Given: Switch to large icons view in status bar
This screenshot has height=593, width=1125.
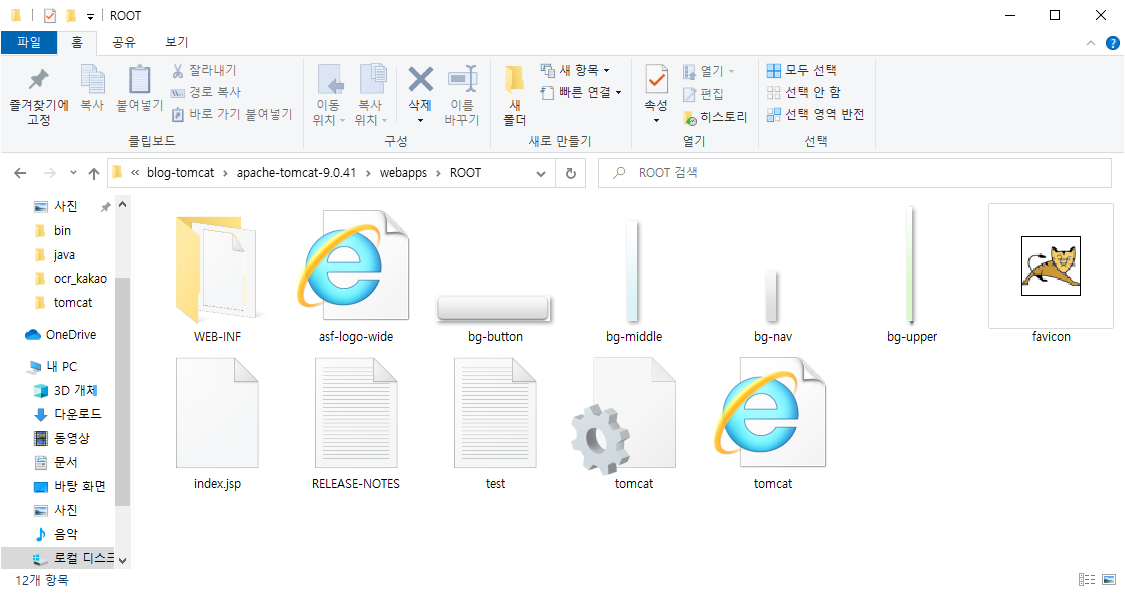Looking at the screenshot, I should click(1110, 579).
